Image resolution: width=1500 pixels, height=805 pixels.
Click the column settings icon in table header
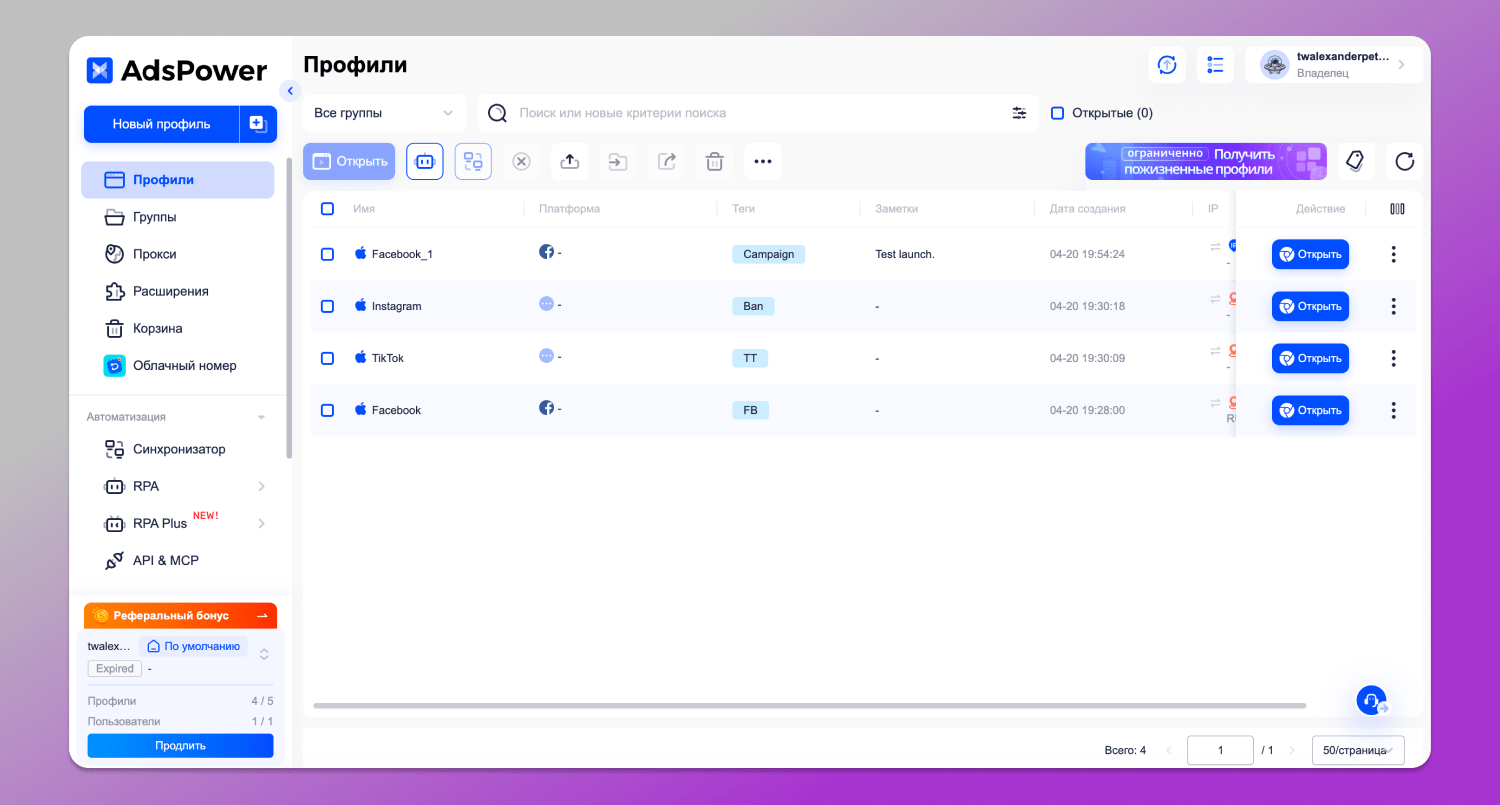[x=1397, y=209]
